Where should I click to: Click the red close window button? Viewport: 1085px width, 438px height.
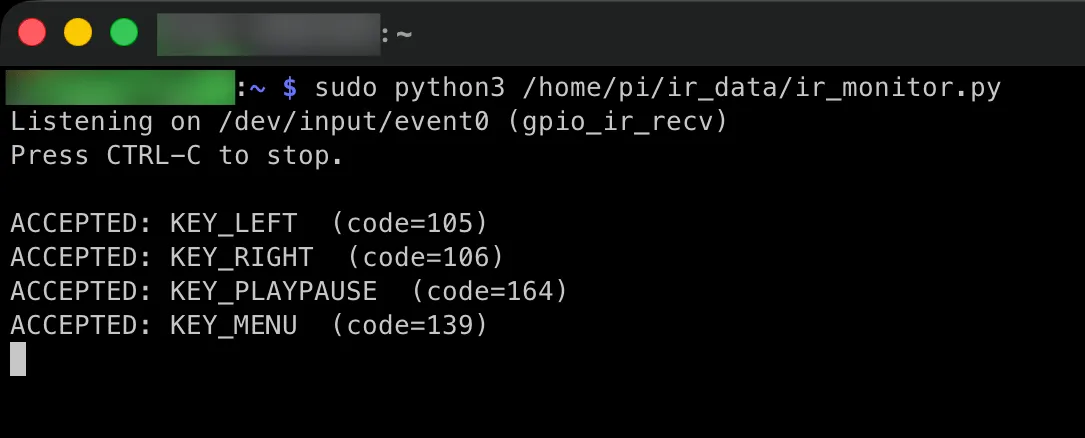tap(32, 33)
